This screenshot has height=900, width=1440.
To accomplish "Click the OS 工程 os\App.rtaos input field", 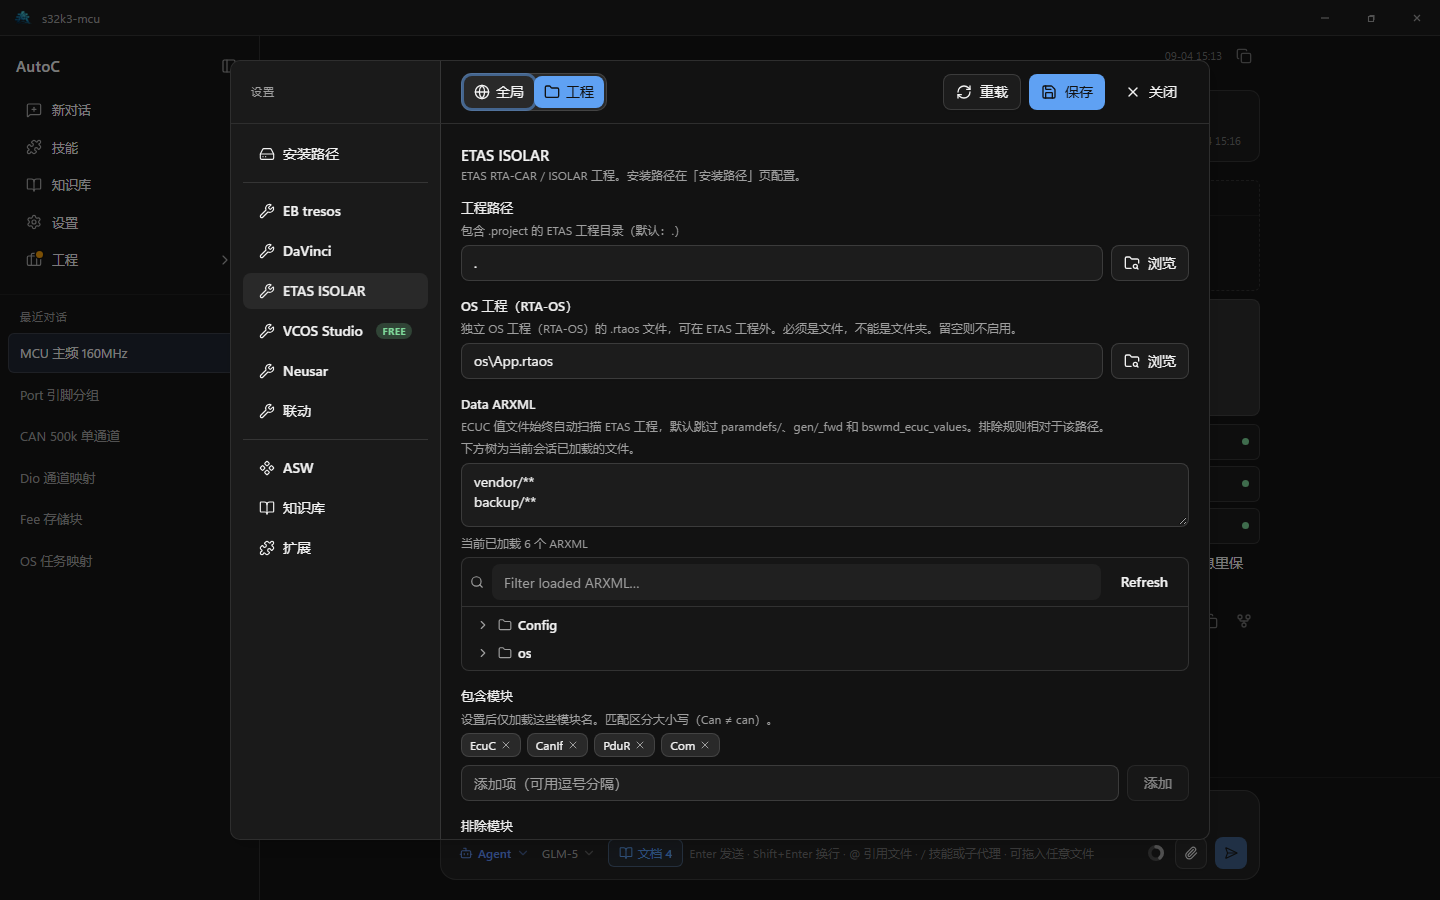I will (781, 361).
